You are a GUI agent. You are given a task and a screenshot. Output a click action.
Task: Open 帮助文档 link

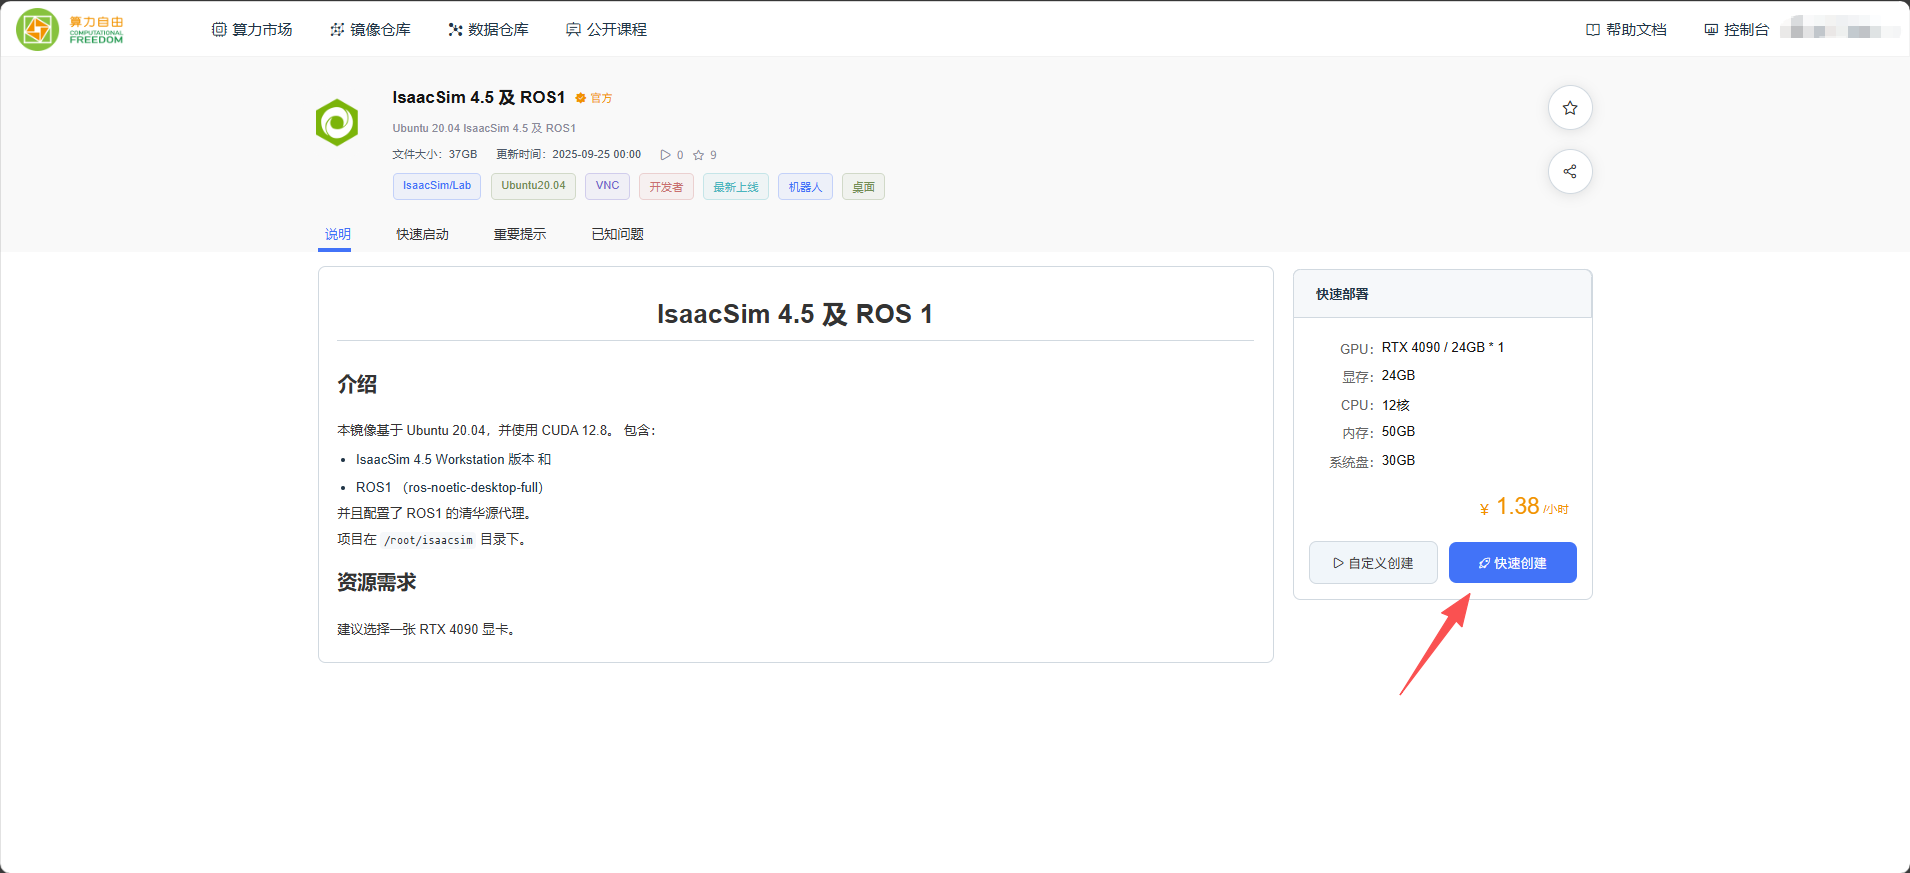tap(1626, 30)
